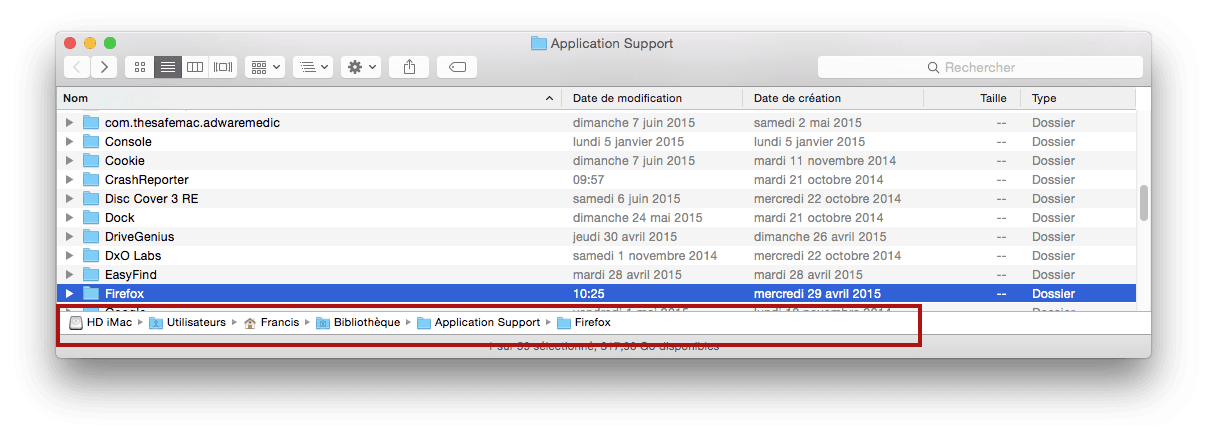This screenshot has height=438, width=1207.
Task: Click the Application Support title folder icon
Action: coord(539,44)
